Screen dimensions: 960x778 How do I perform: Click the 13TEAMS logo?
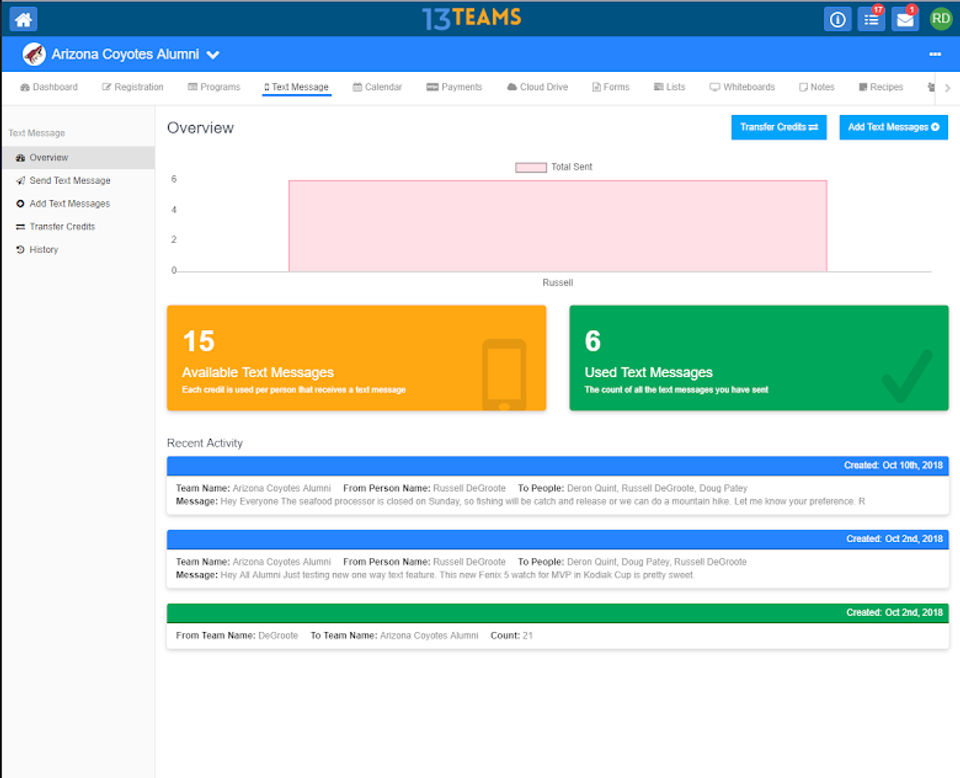471,18
